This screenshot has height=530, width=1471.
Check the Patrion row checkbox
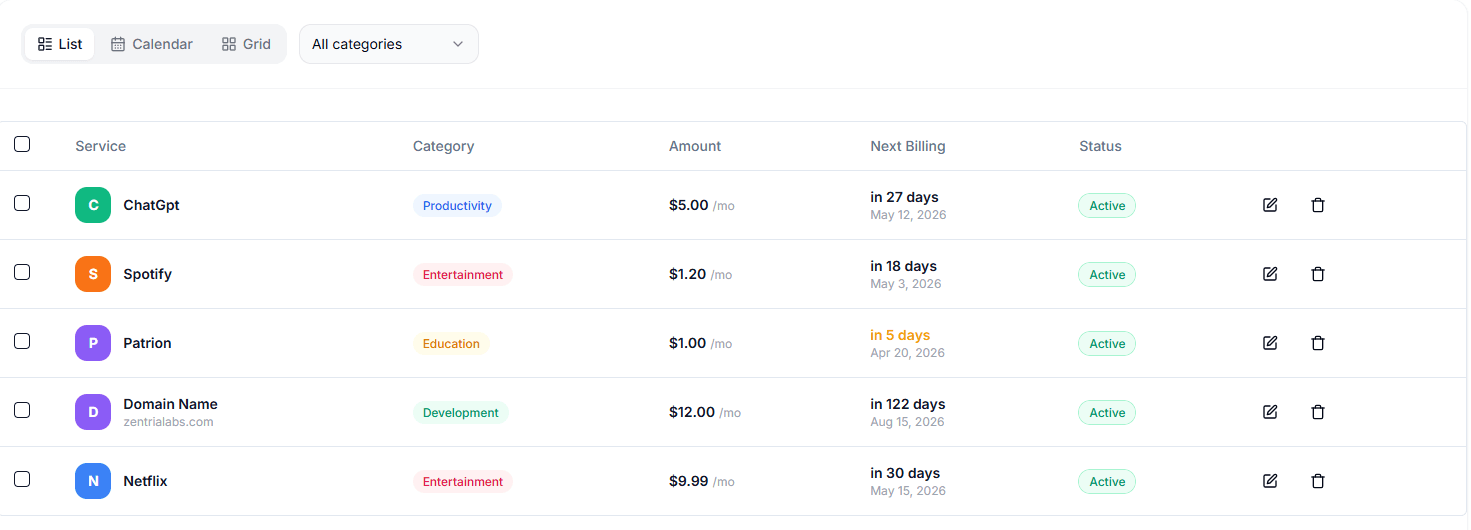coord(22,341)
